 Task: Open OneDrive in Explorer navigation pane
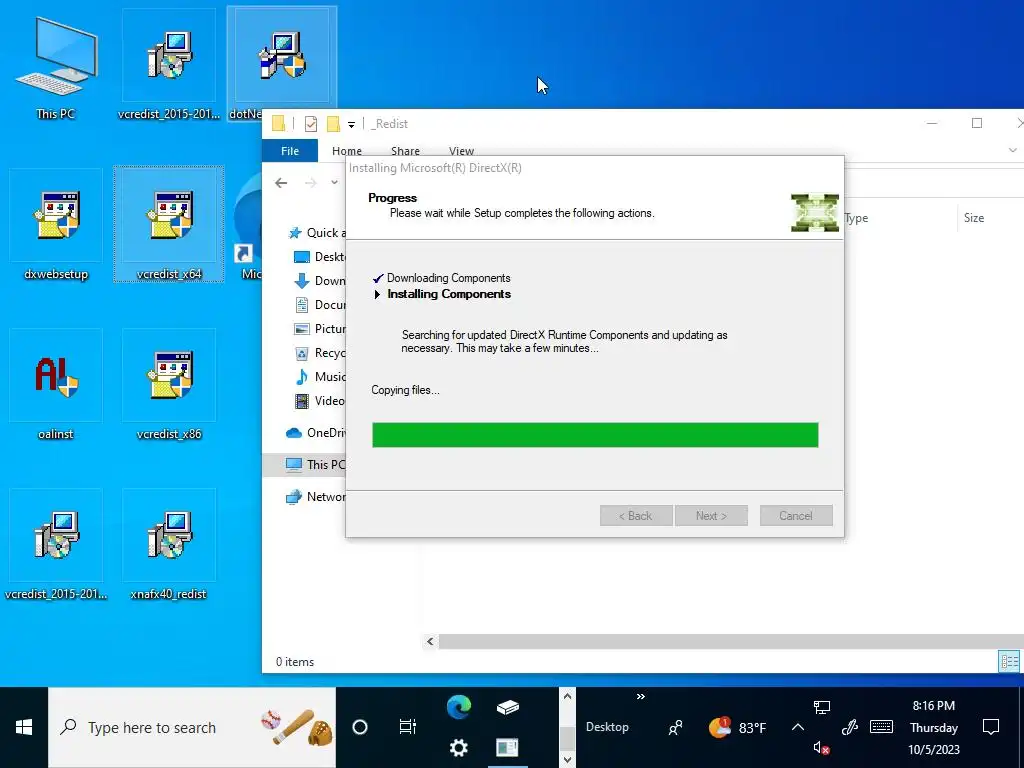click(316, 433)
